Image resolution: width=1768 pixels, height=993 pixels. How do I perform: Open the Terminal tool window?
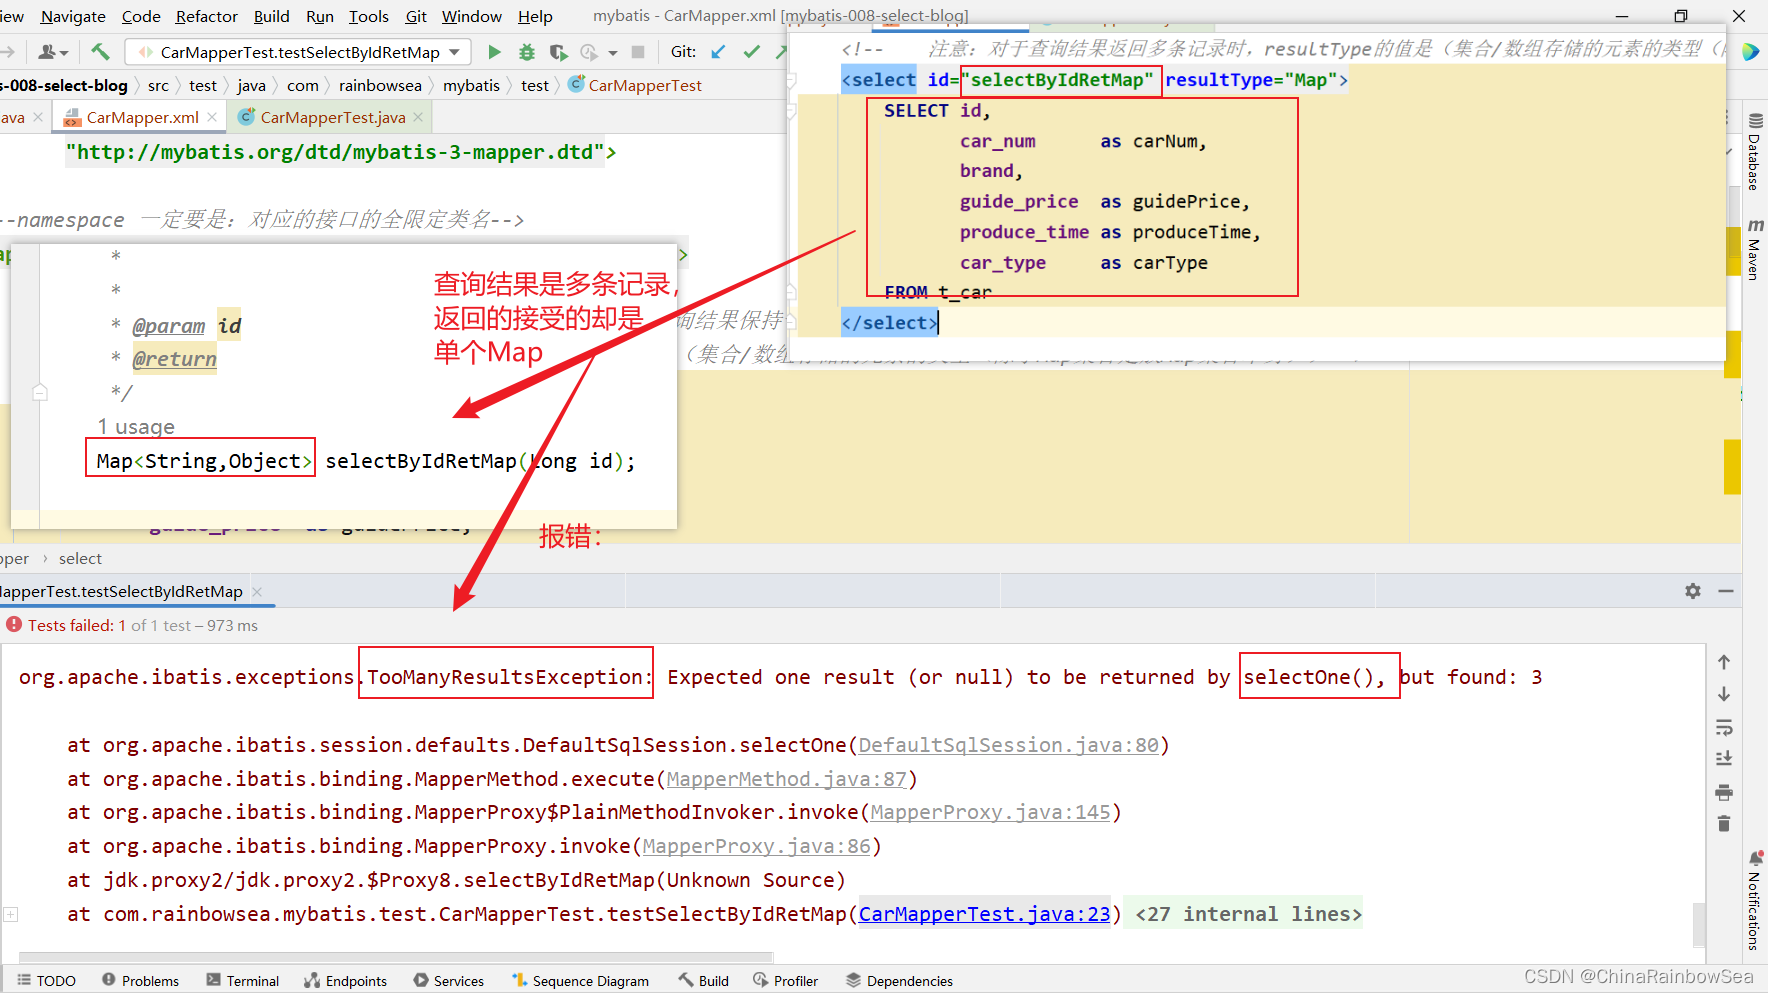[x=243, y=981]
